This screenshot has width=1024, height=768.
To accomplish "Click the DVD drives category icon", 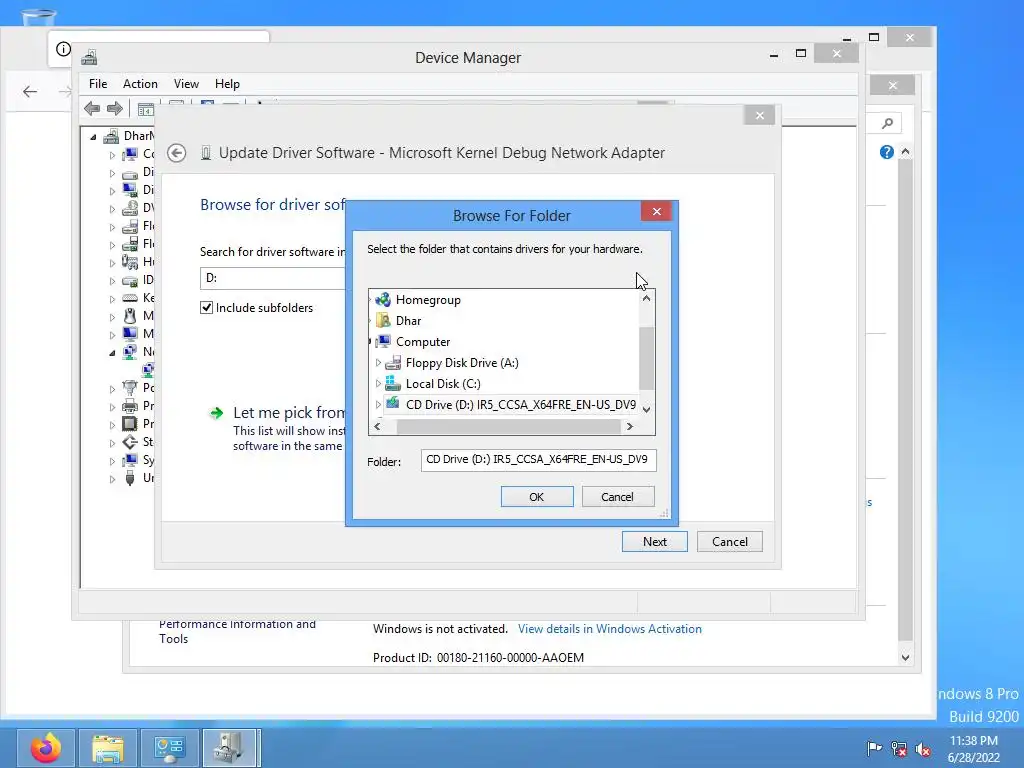I will pos(130,208).
